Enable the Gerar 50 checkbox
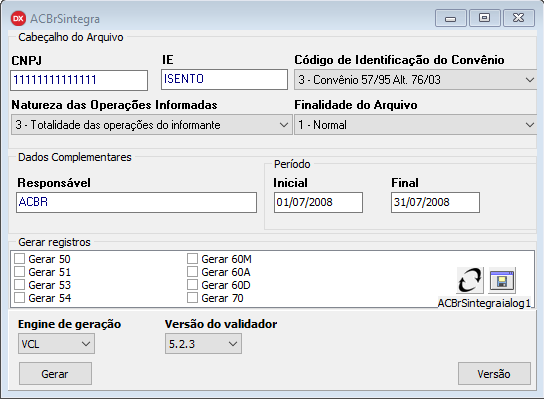 pos(19,259)
